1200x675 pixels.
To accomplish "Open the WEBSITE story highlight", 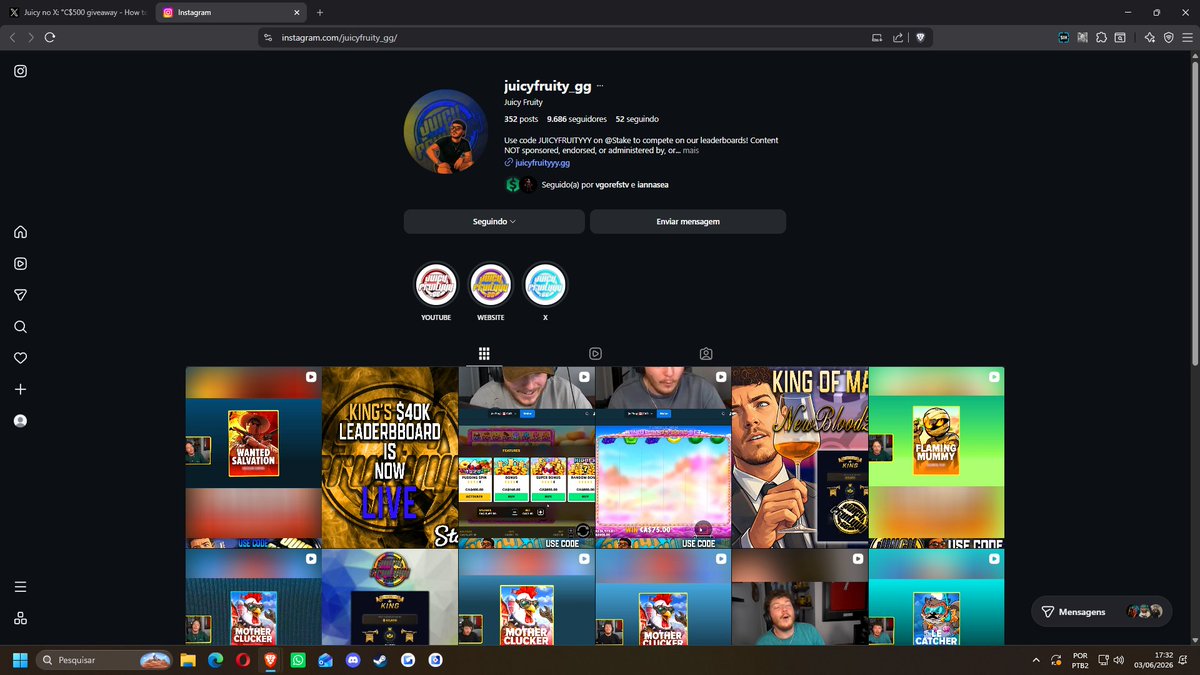I will pos(491,285).
